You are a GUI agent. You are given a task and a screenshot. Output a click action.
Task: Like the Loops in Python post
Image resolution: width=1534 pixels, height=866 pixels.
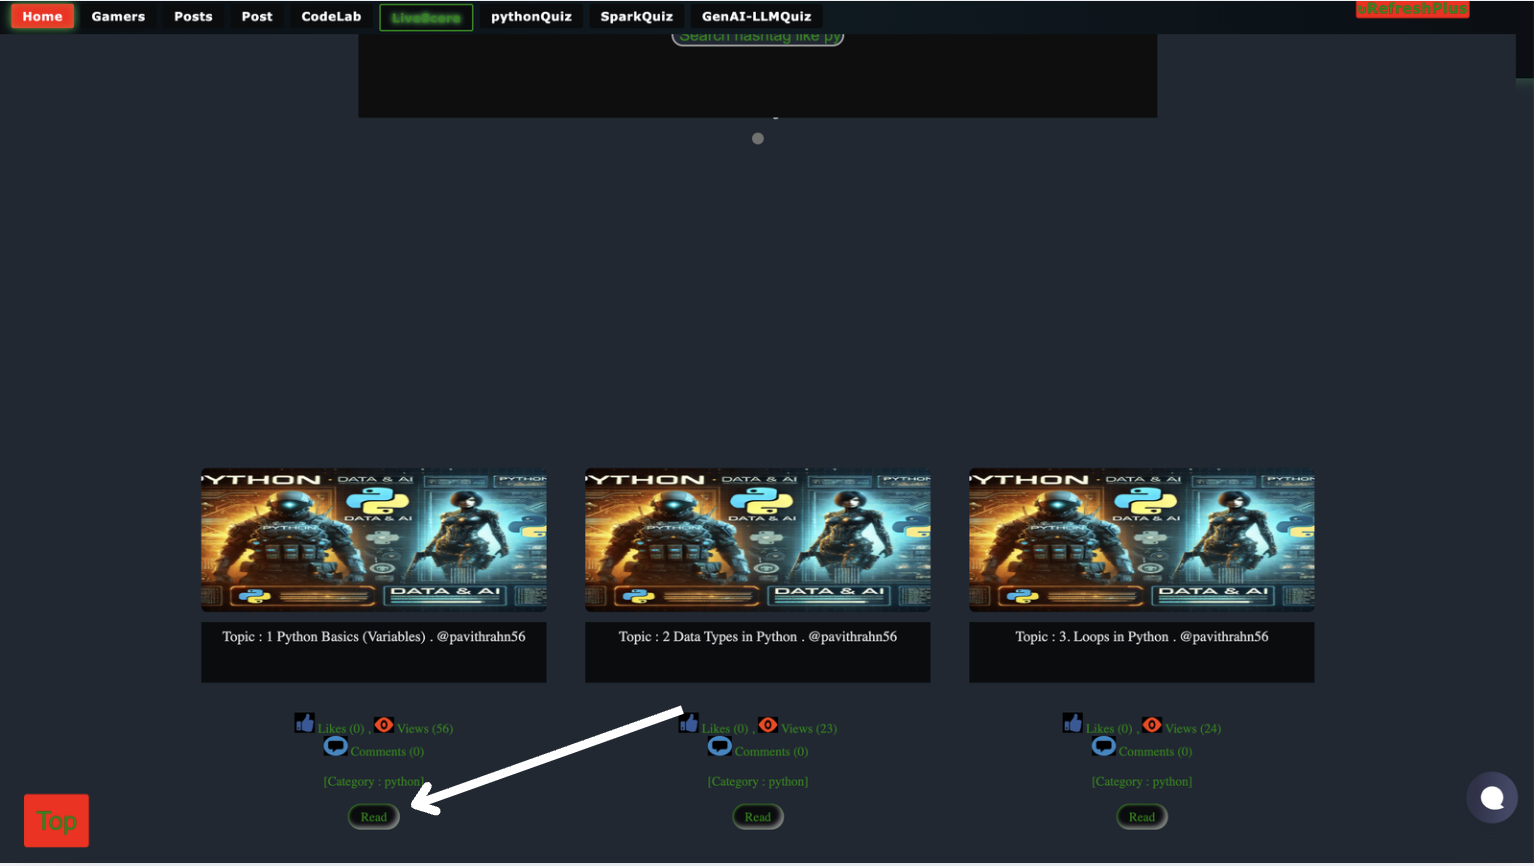click(x=1073, y=723)
